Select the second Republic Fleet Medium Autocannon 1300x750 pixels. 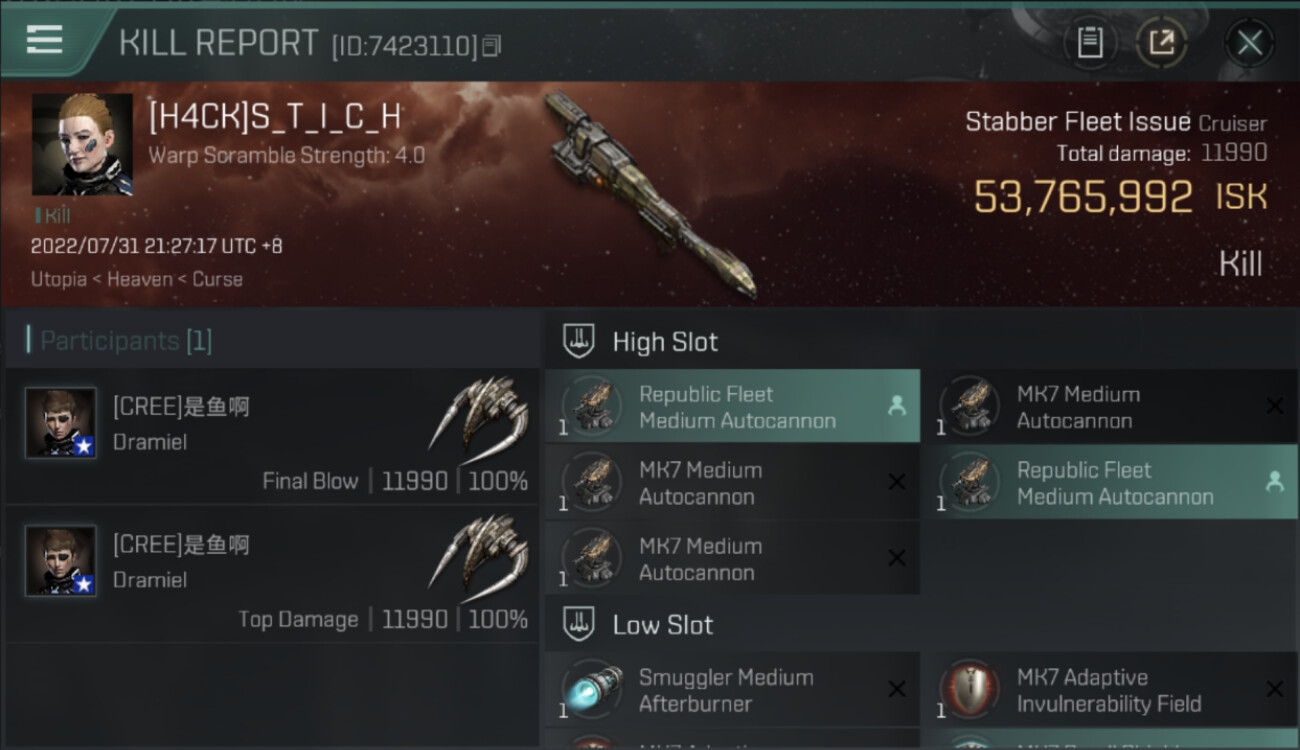point(1111,482)
